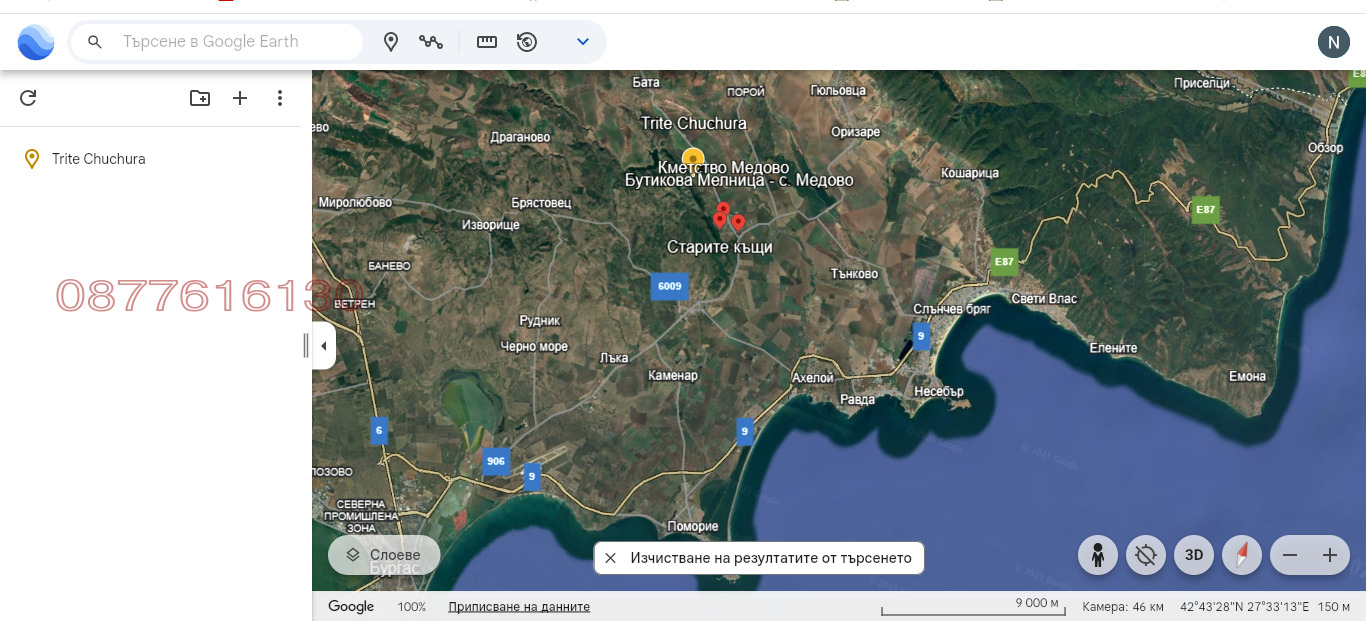This screenshot has width=1366, height=621.
Task: Open the Припсиване на данните attribution link
Action: 519,606
